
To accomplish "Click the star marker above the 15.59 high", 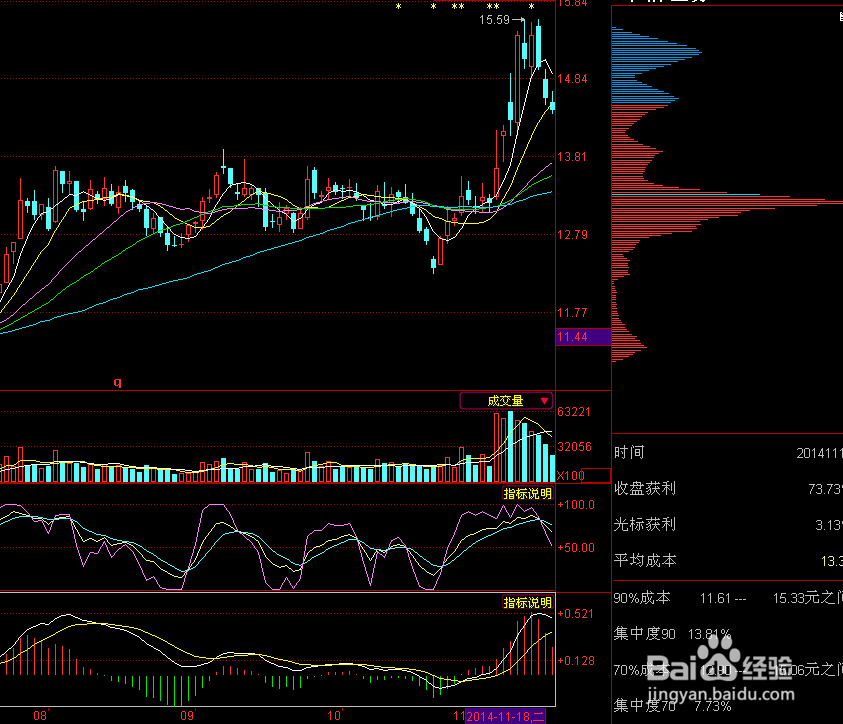I will click(531, 7).
